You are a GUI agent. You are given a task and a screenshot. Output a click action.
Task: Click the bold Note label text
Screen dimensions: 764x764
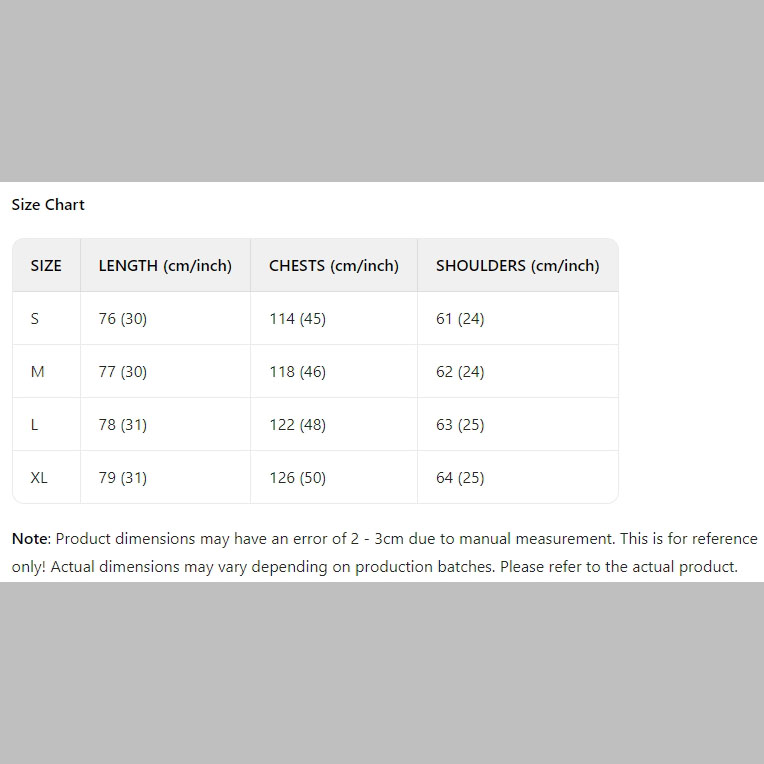(29, 539)
